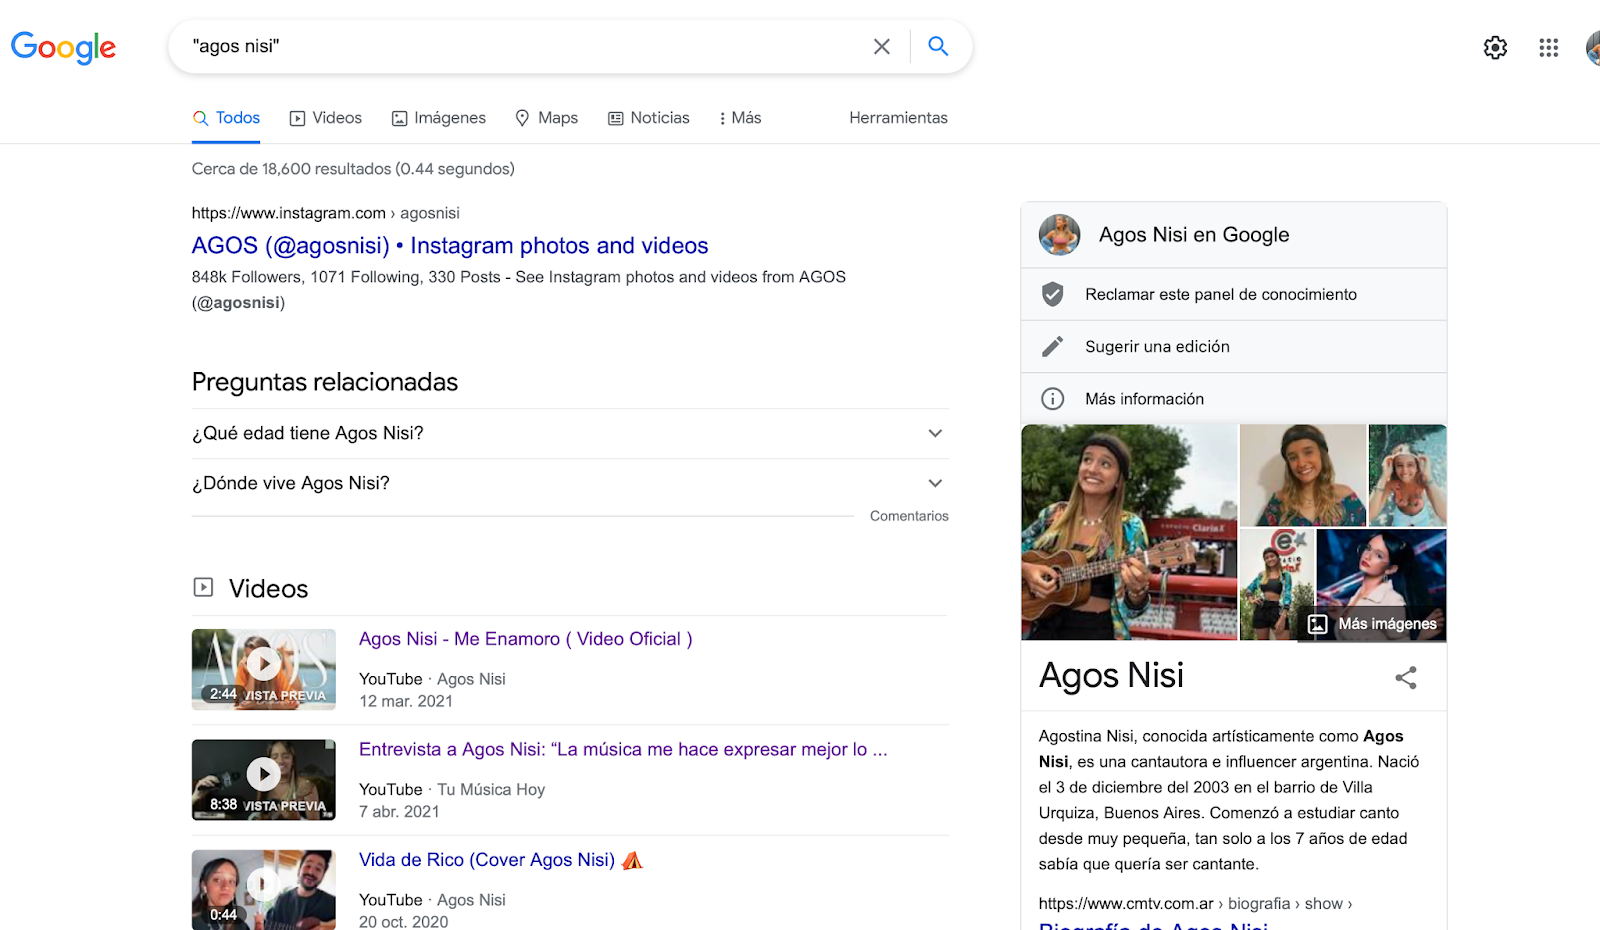Viewport: 1600px width, 930px height.
Task: Click the date '12 mar. 2021'
Action: (x=406, y=702)
